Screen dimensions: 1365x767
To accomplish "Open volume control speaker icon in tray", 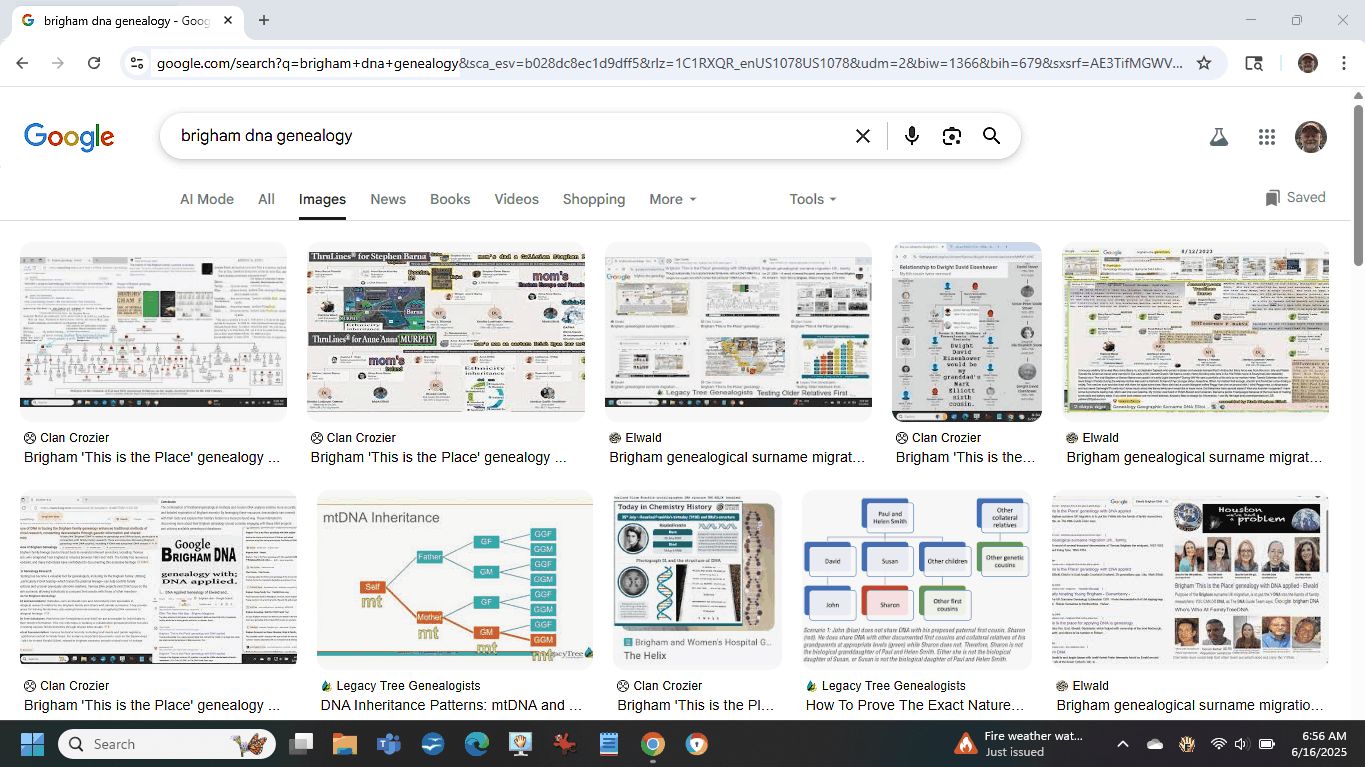I will [x=1242, y=744].
